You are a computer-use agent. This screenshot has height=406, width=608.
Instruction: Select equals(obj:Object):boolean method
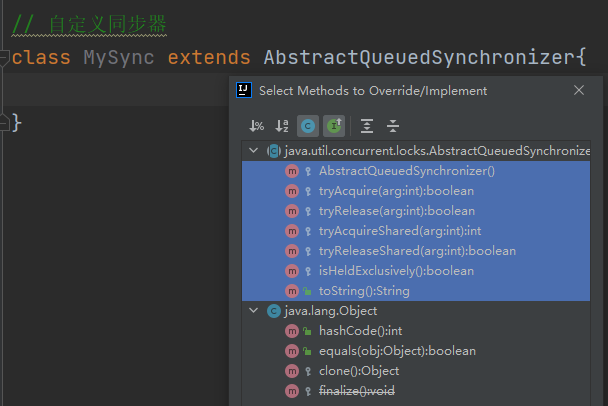coord(416,351)
